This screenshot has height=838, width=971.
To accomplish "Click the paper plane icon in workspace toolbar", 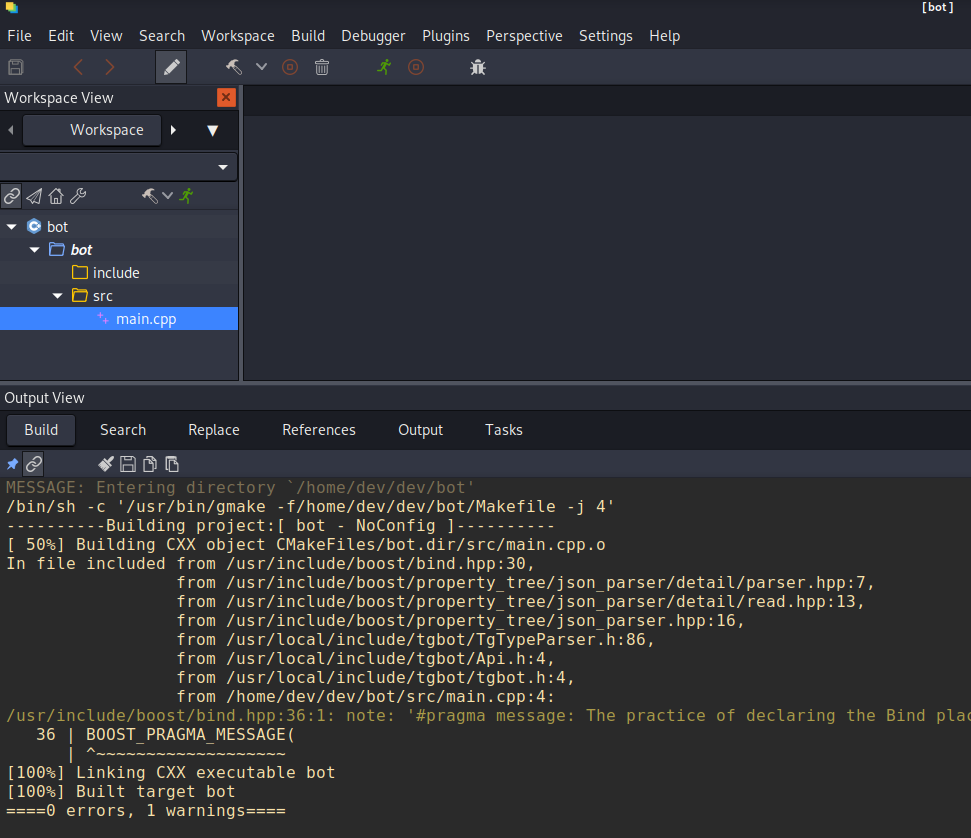I will [x=34, y=196].
